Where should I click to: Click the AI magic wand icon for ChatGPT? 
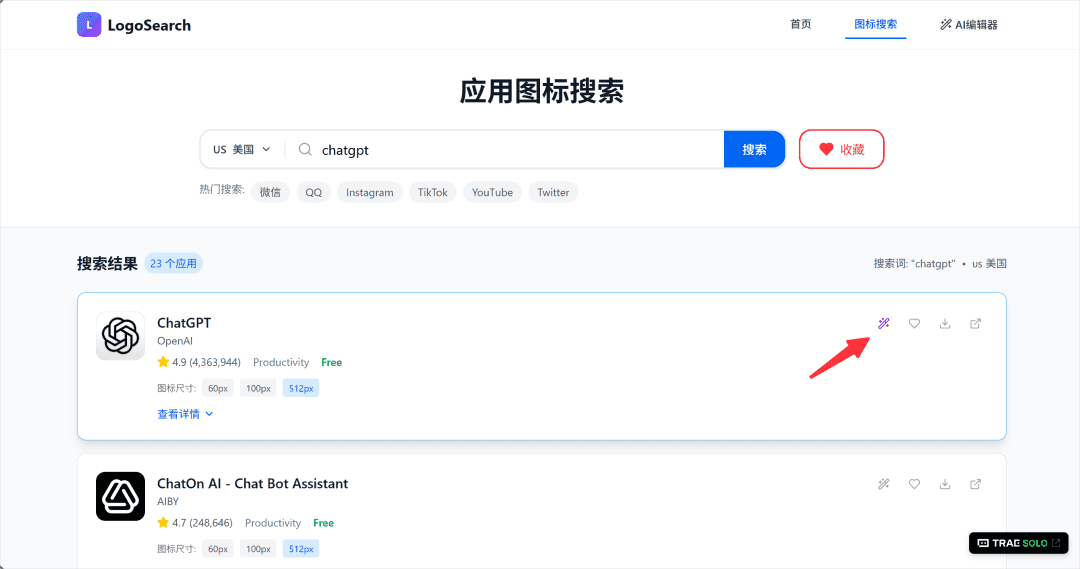(x=884, y=323)
